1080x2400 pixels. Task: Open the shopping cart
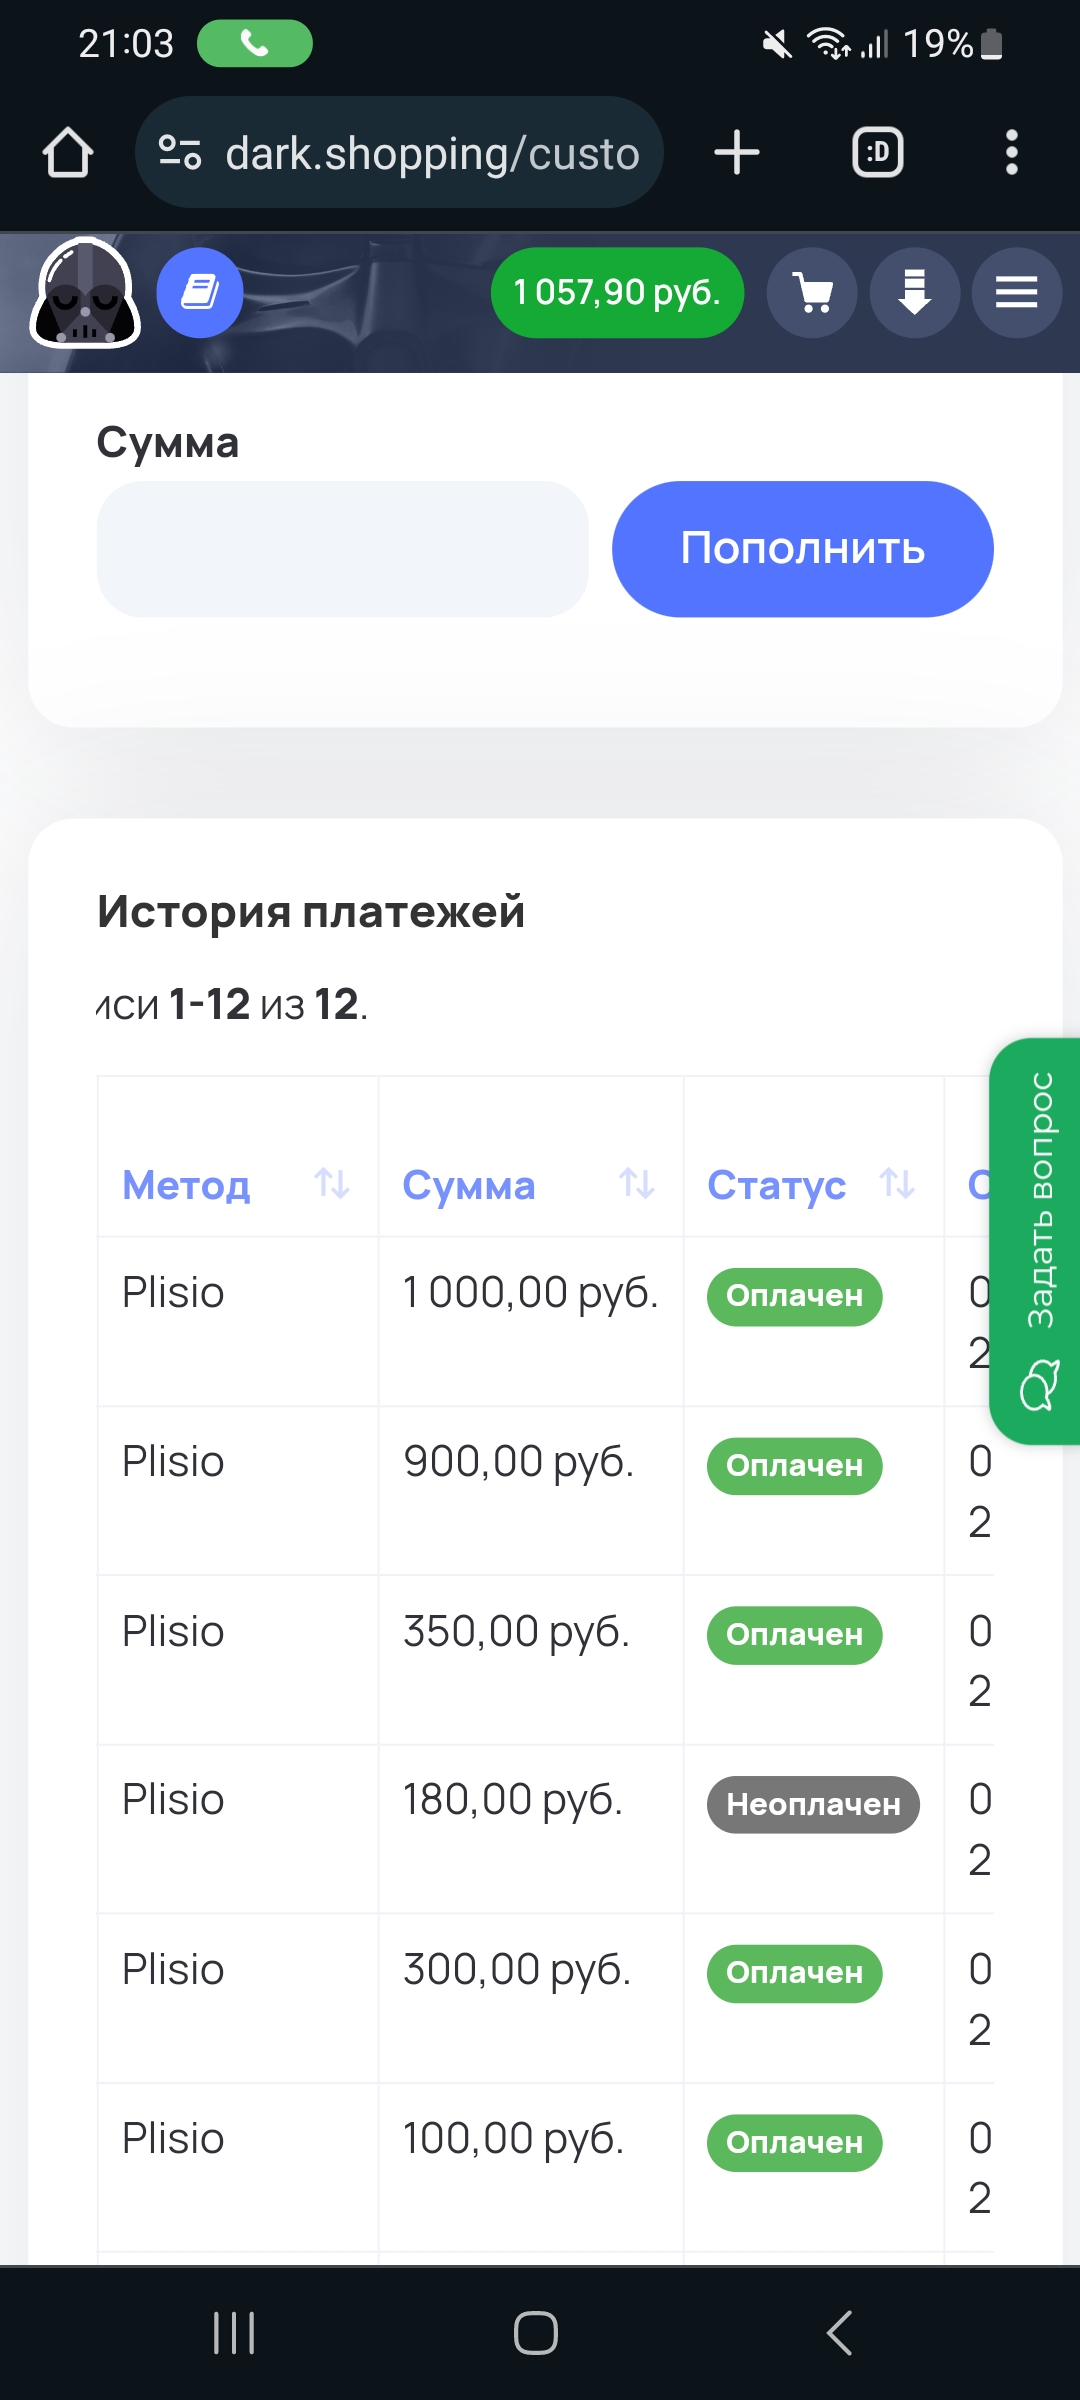(812, 293)
